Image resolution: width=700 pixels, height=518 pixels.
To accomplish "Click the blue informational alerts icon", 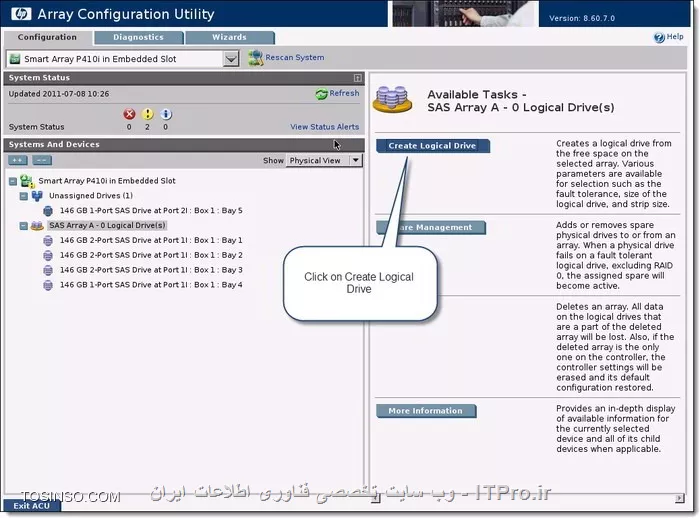I will tap(166, 114).
